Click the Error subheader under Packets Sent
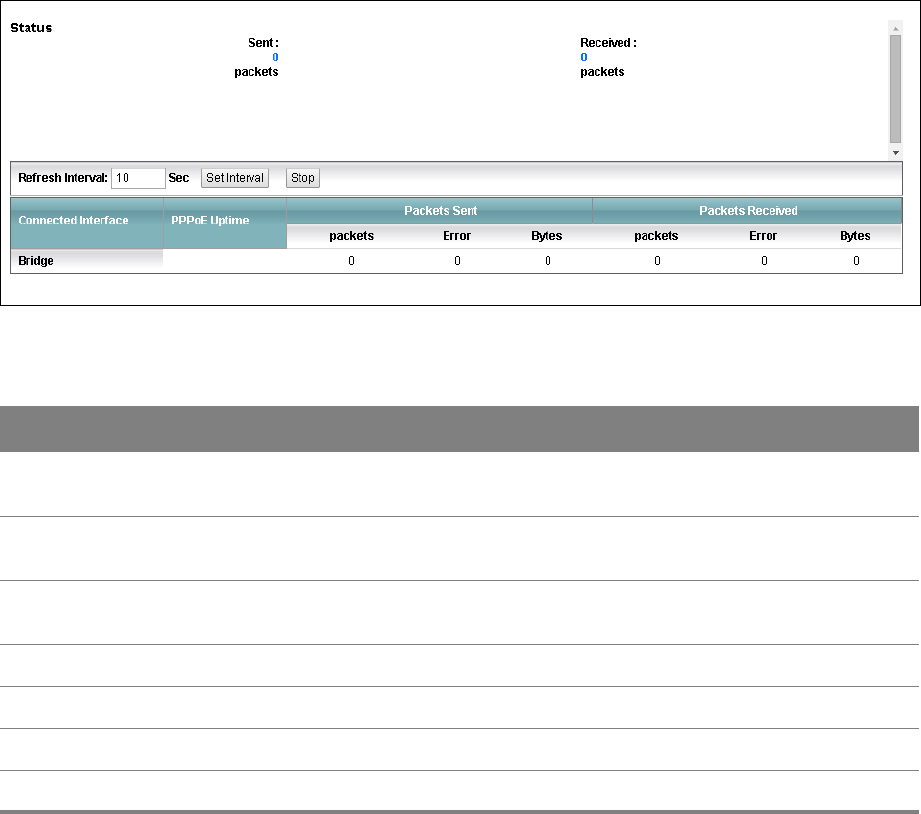Screen dimensions: 921x814 click(x=457, y=236)
